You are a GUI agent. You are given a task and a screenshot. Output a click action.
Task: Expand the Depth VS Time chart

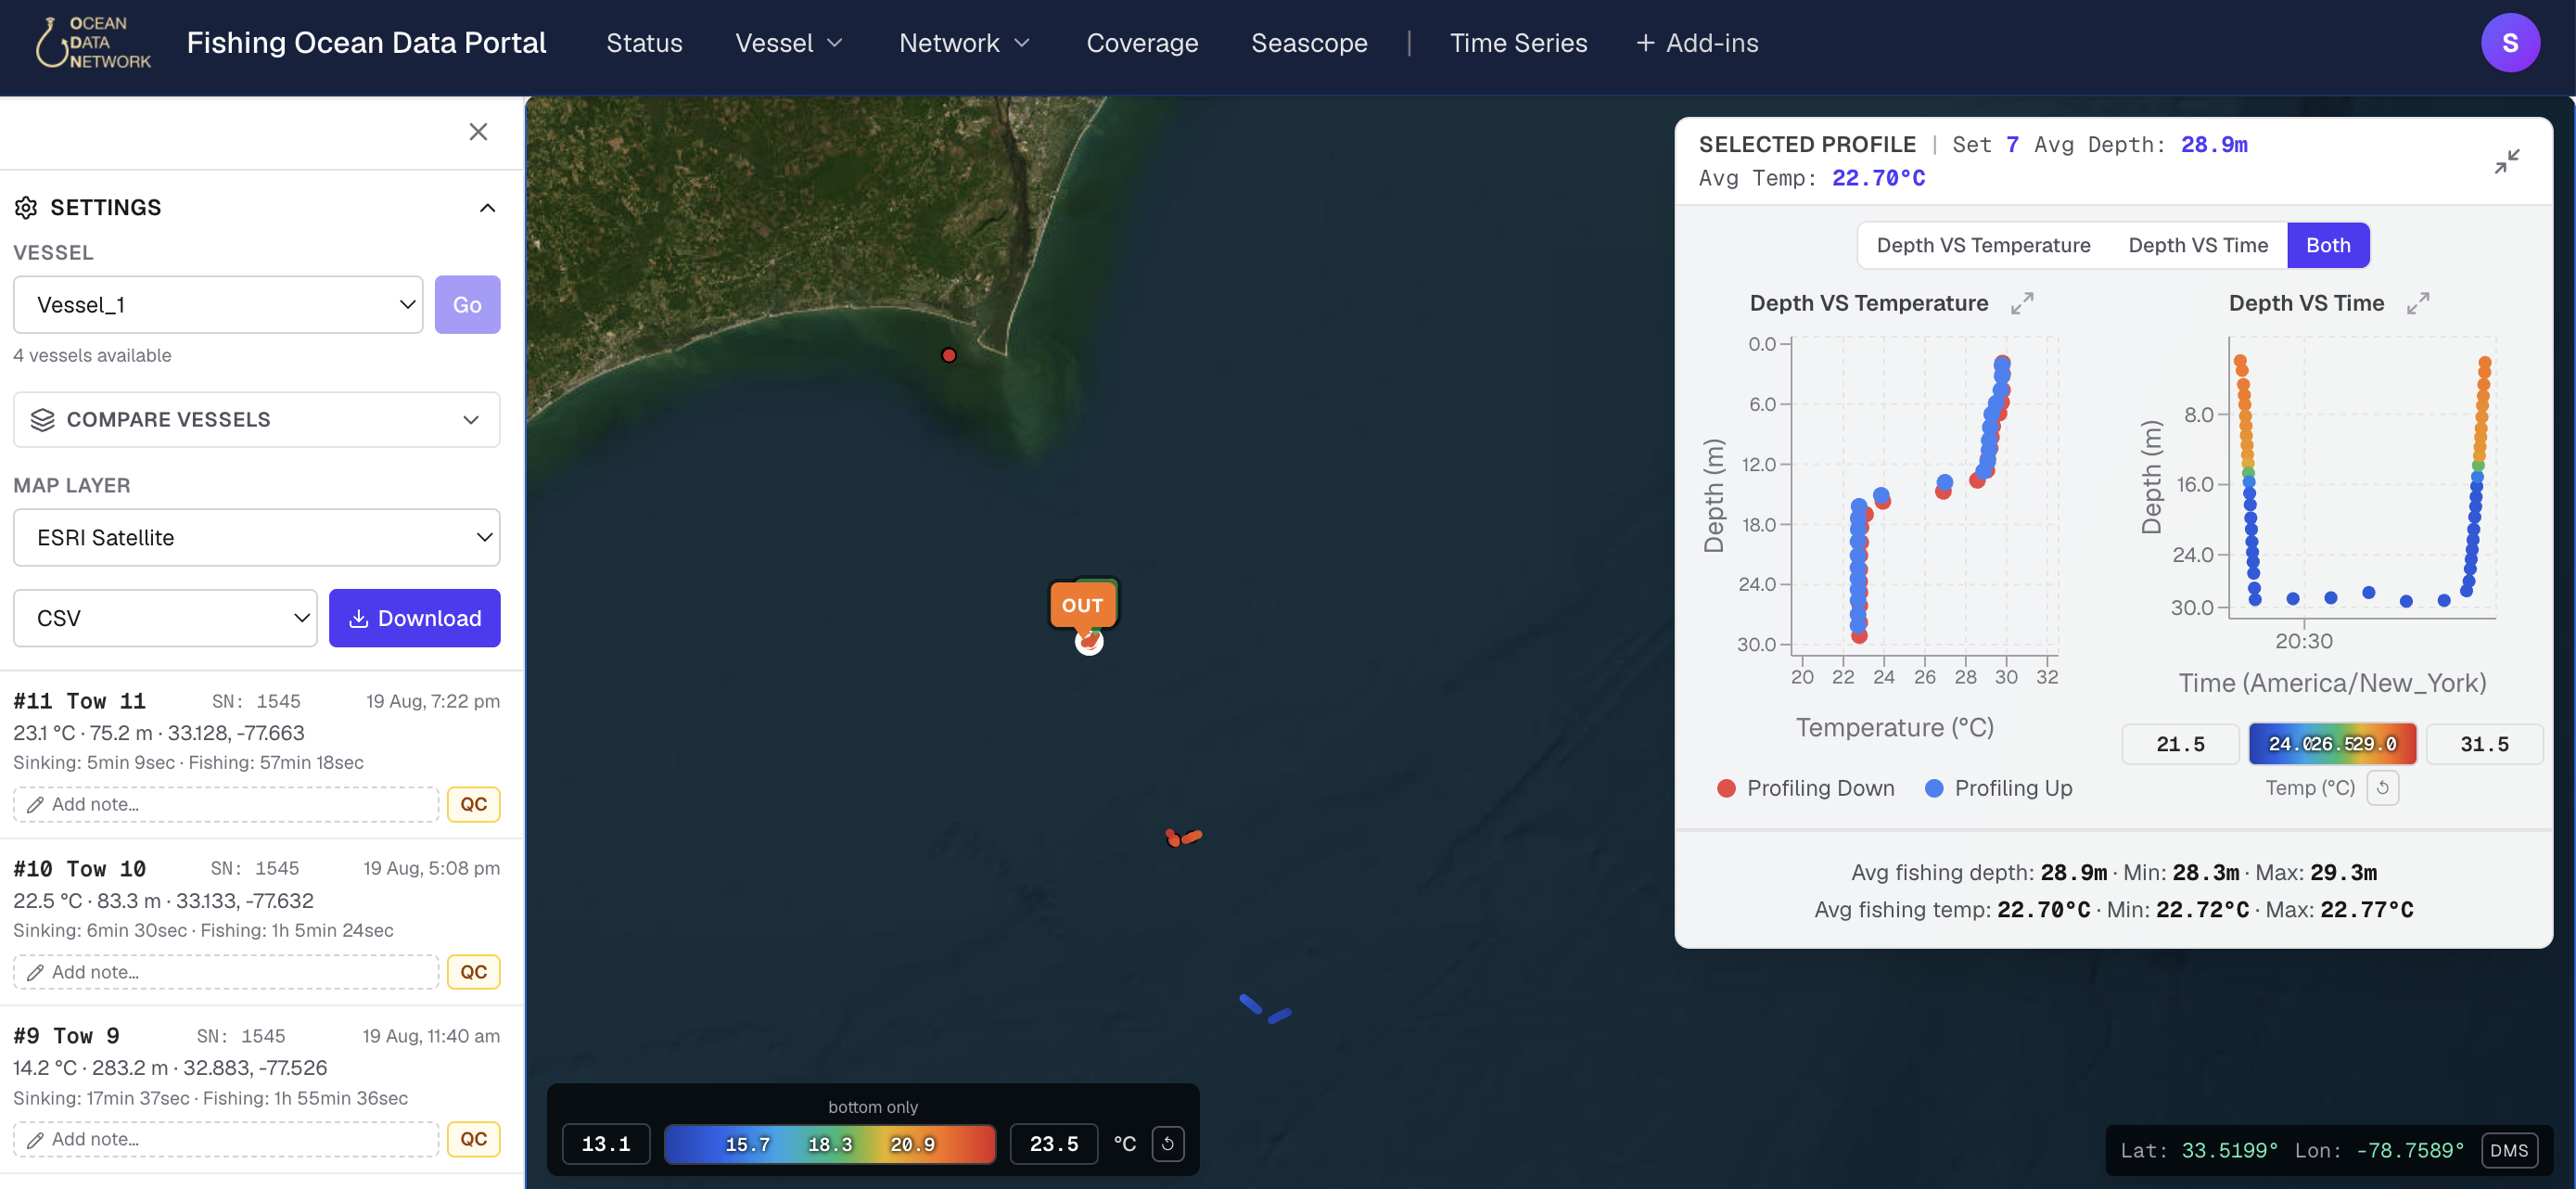[x=2418, y=303]
